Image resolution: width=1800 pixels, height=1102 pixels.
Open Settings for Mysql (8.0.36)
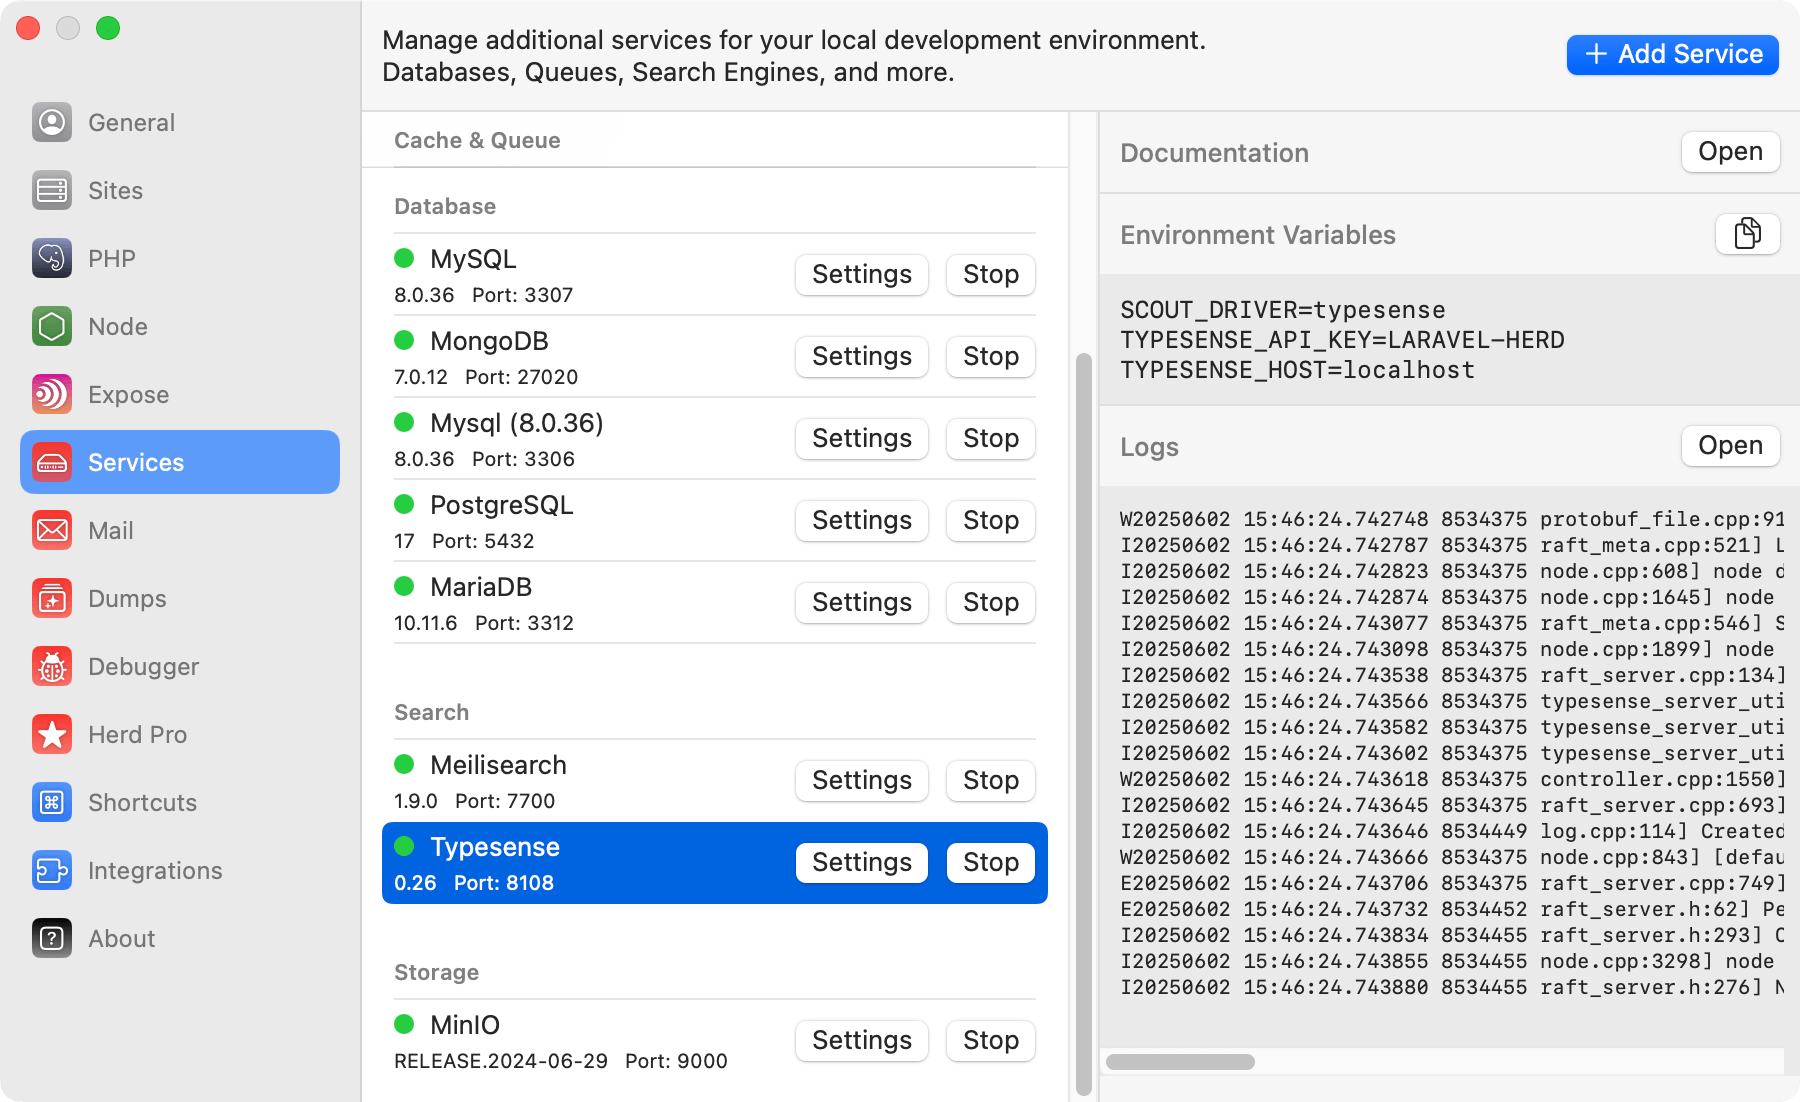point(862,438)
